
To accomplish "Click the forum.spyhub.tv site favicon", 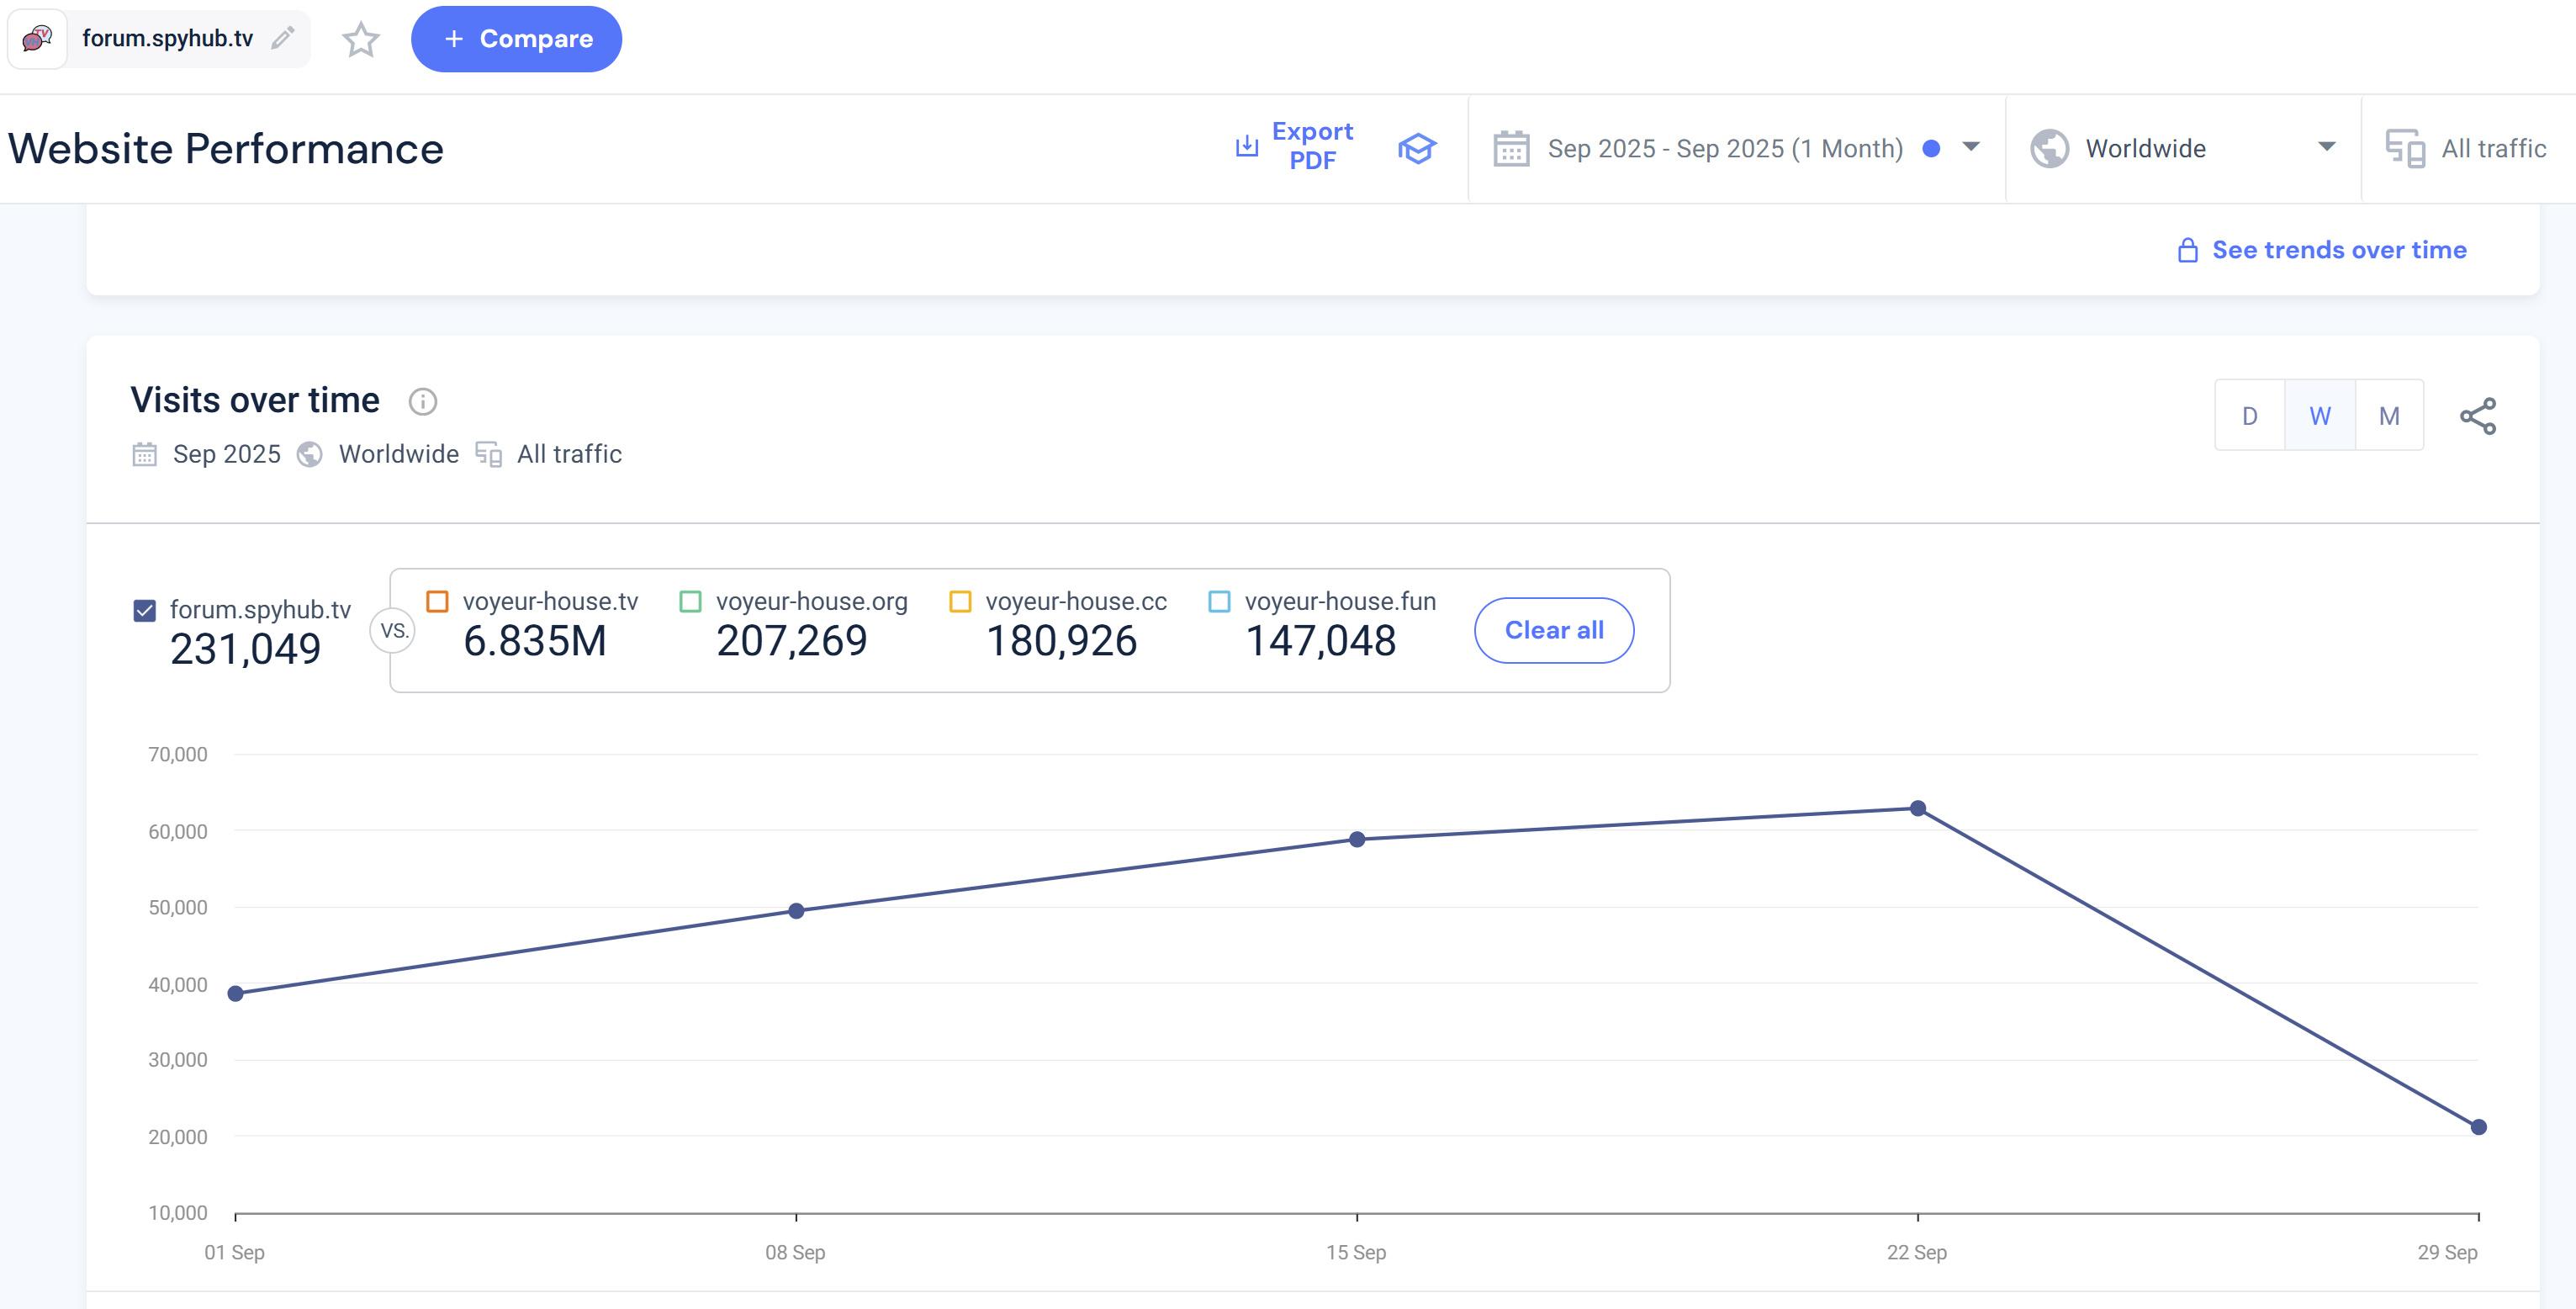I will 37,38.
